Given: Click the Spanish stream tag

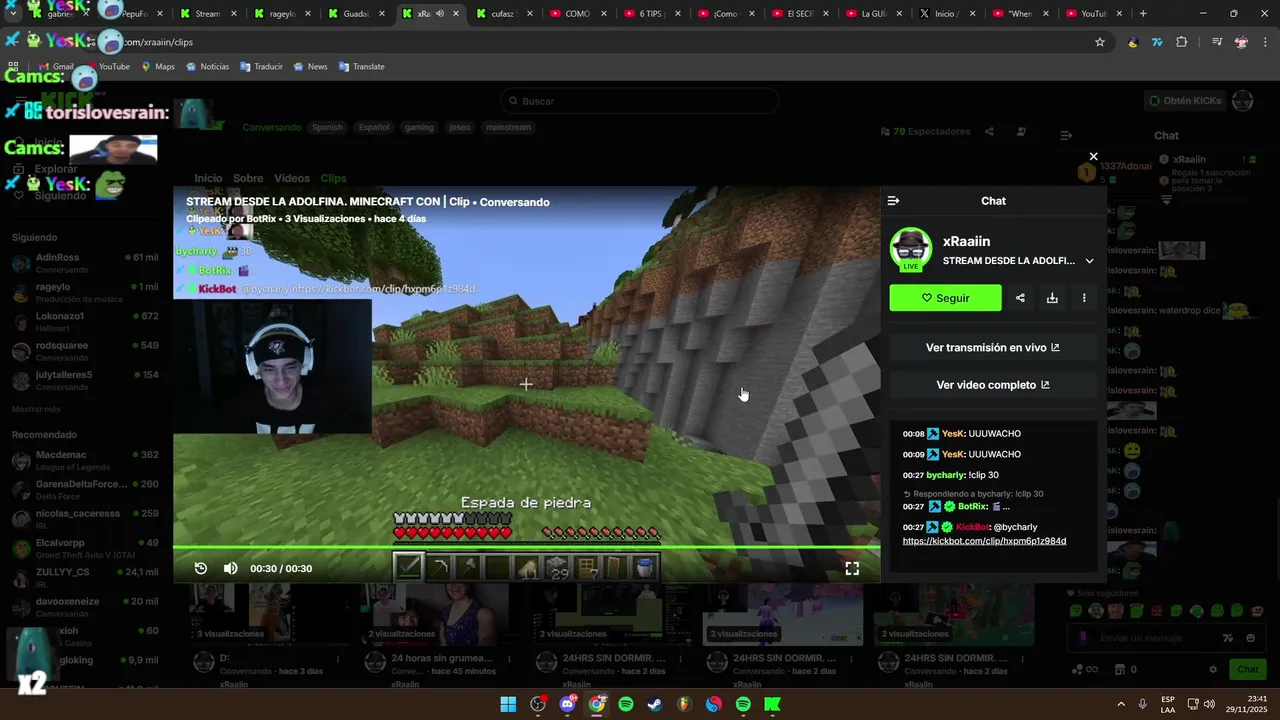Looking at the screenshot, I should [327, 127].
